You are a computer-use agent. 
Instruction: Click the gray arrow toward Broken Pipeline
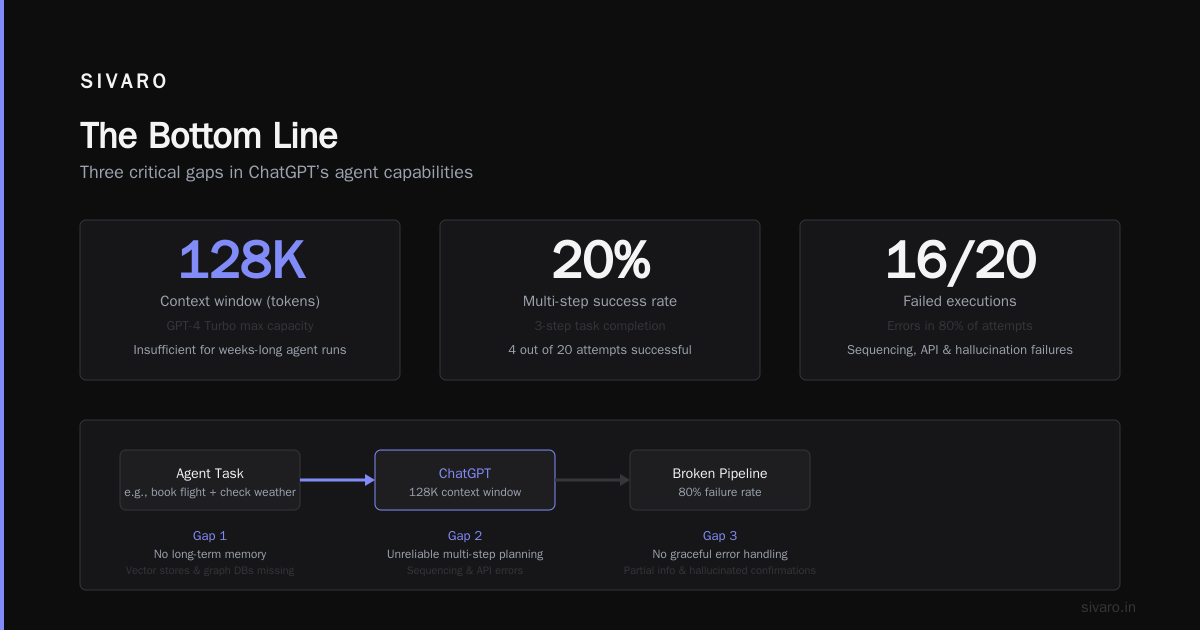(x=592, y=480)
